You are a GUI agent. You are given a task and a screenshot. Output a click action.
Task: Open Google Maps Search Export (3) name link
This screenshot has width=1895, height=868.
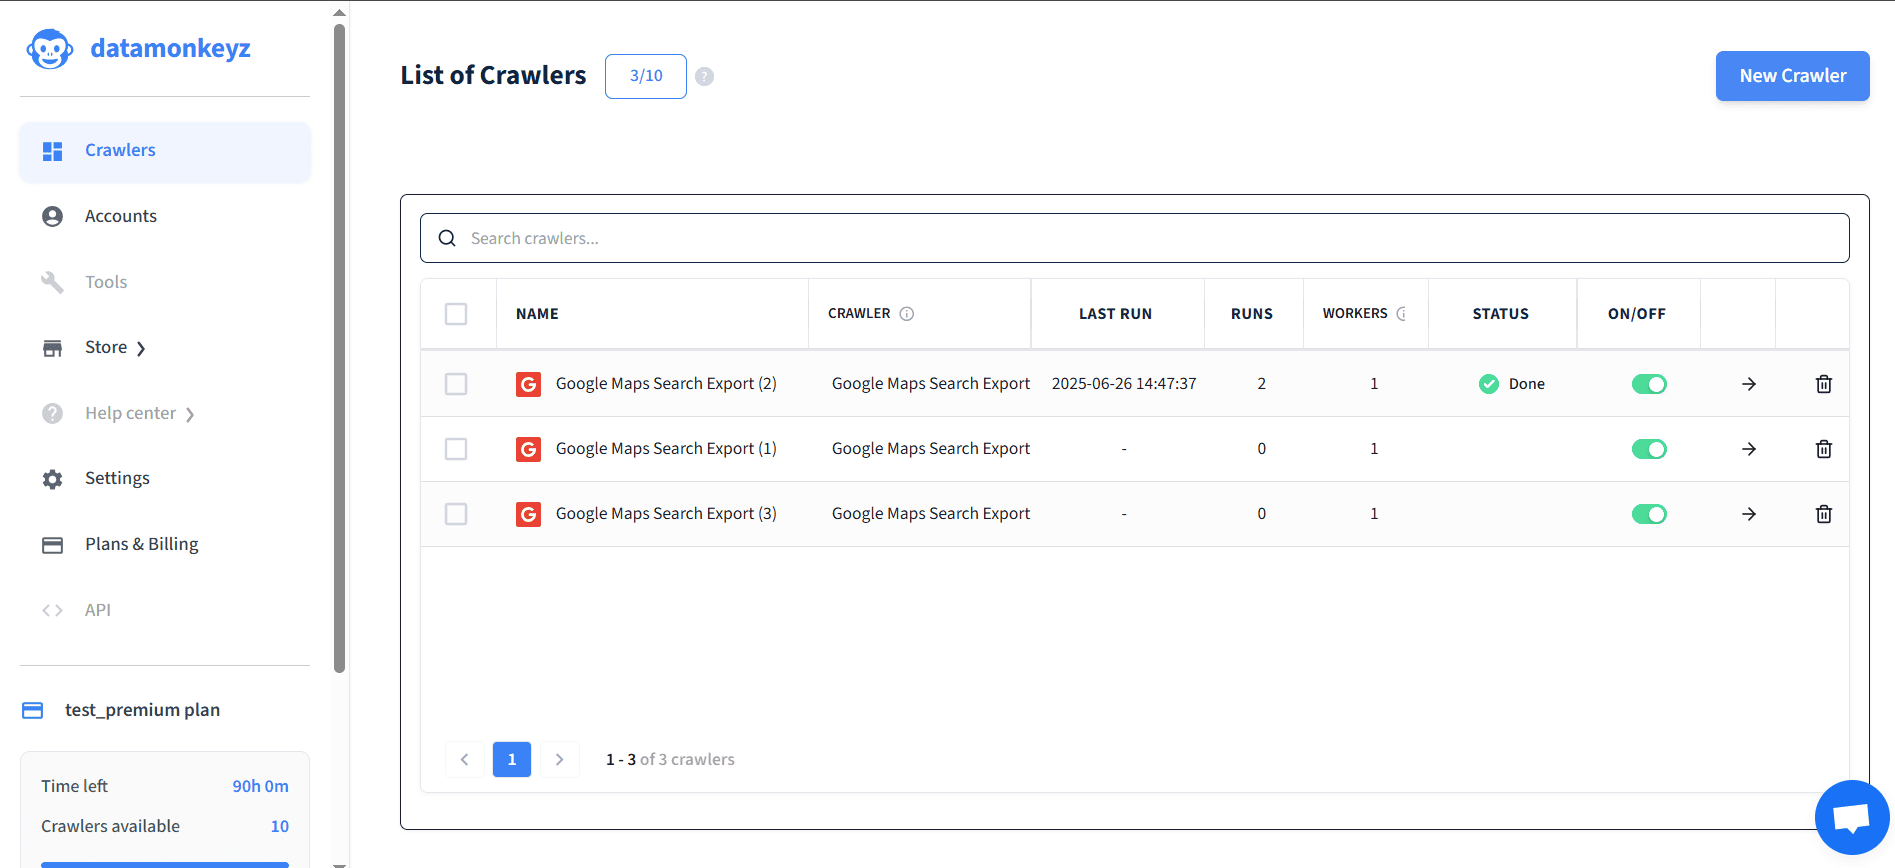(x=666, y=514)
